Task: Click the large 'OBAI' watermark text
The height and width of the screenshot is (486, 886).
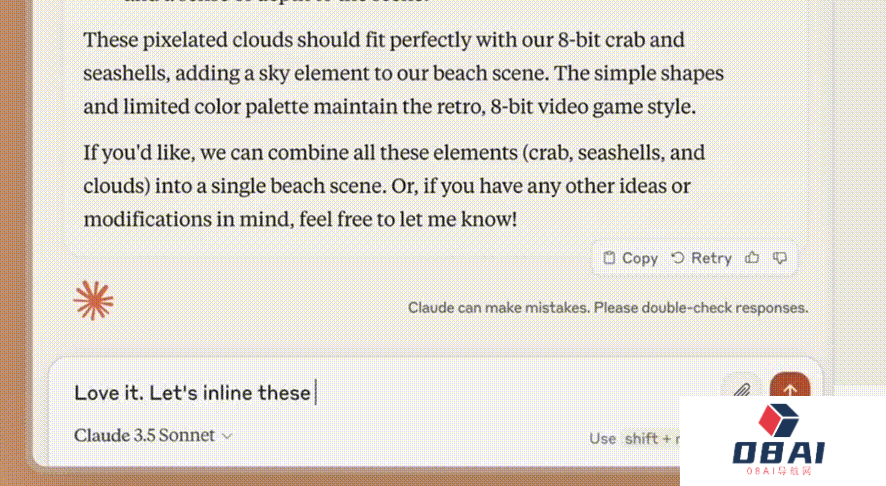Action: coord(782,454)
